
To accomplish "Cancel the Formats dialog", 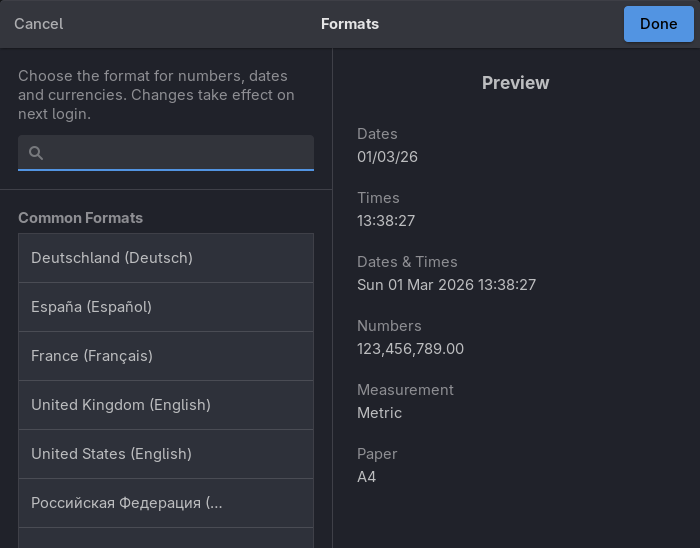I will [x=39, y=24].
